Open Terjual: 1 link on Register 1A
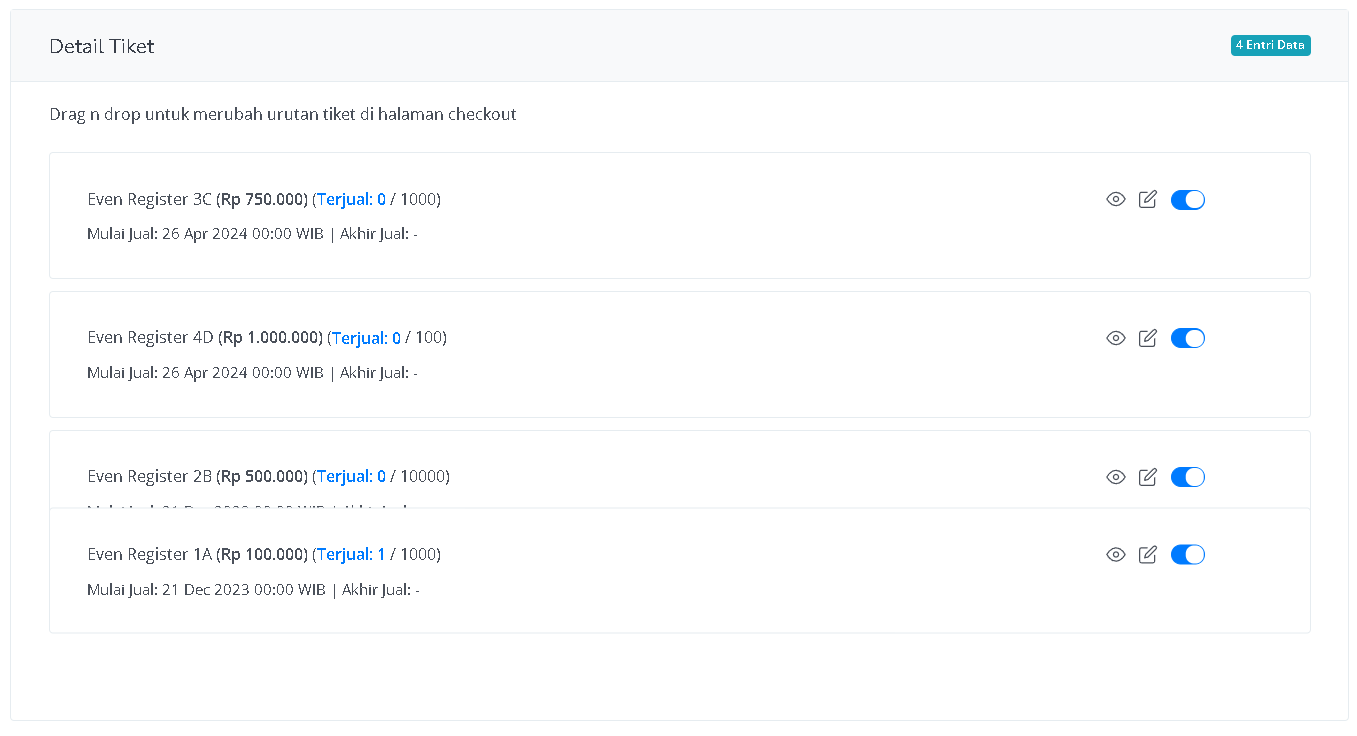The width and height of the screenshot is (1357, 736). [x=351, y=554]
